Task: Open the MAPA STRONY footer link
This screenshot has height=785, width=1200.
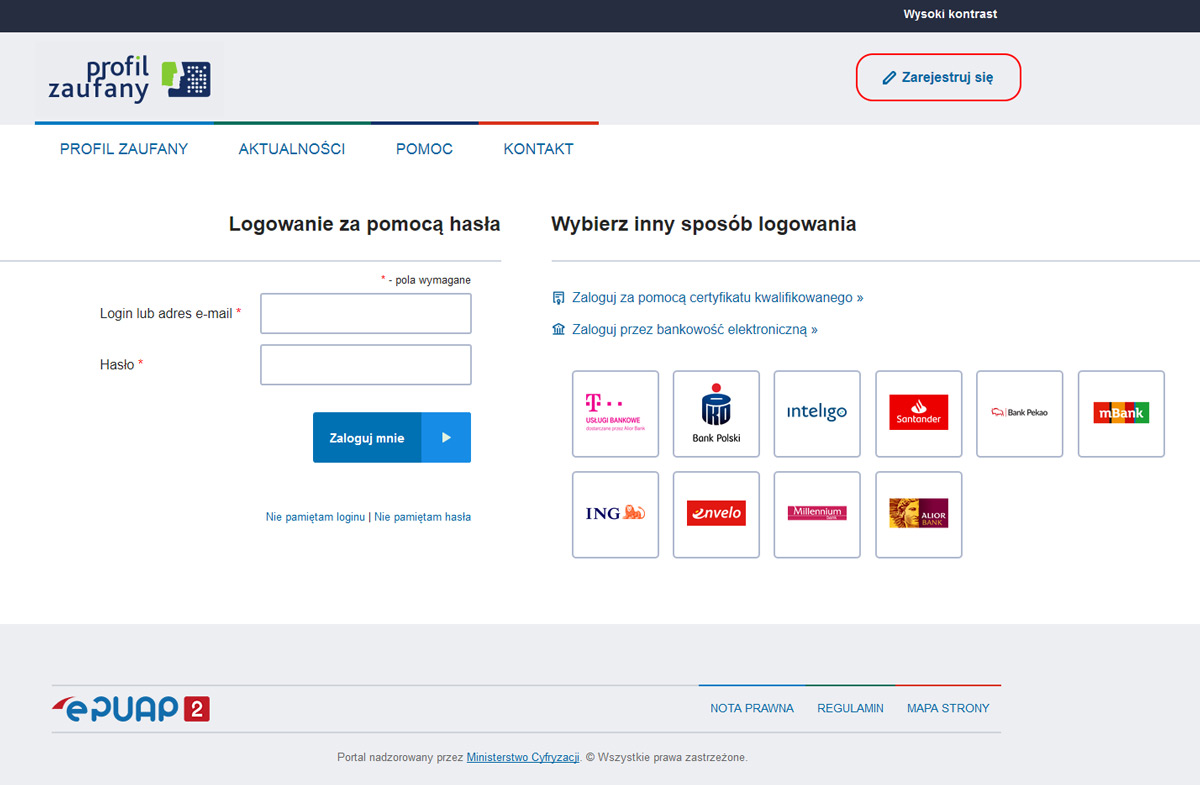Action: (948, 708)
